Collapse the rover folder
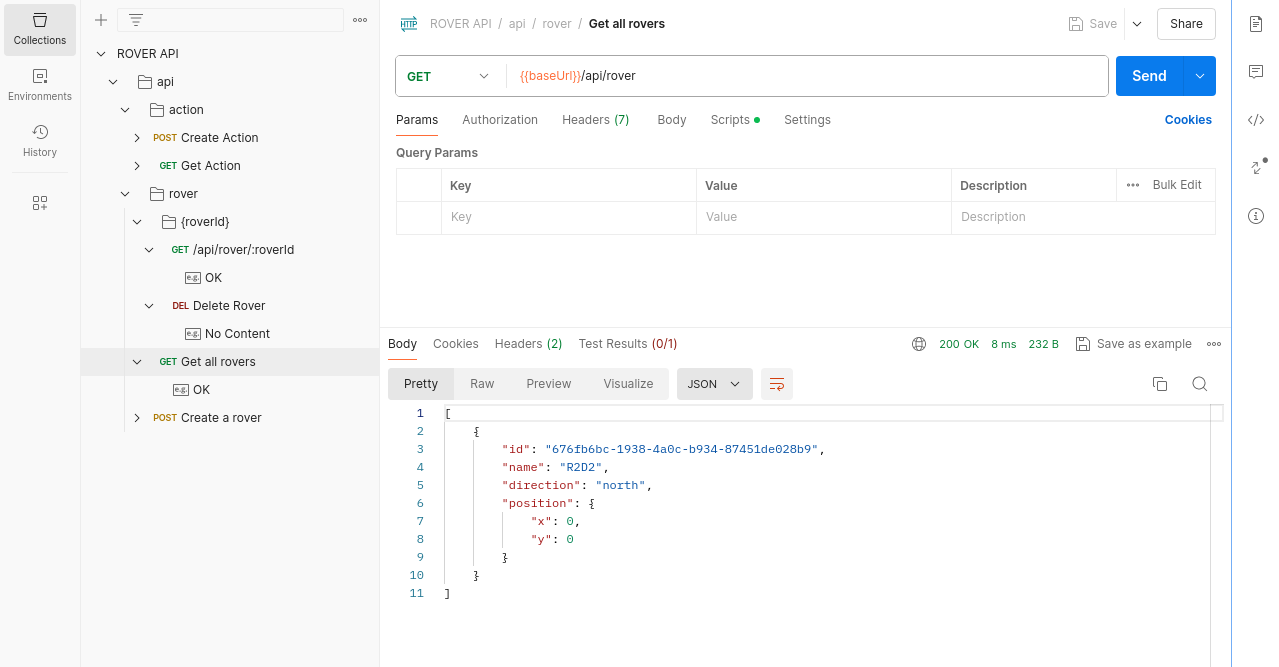This screenshot has height=667, width=1279. click(x=125, y=194)
